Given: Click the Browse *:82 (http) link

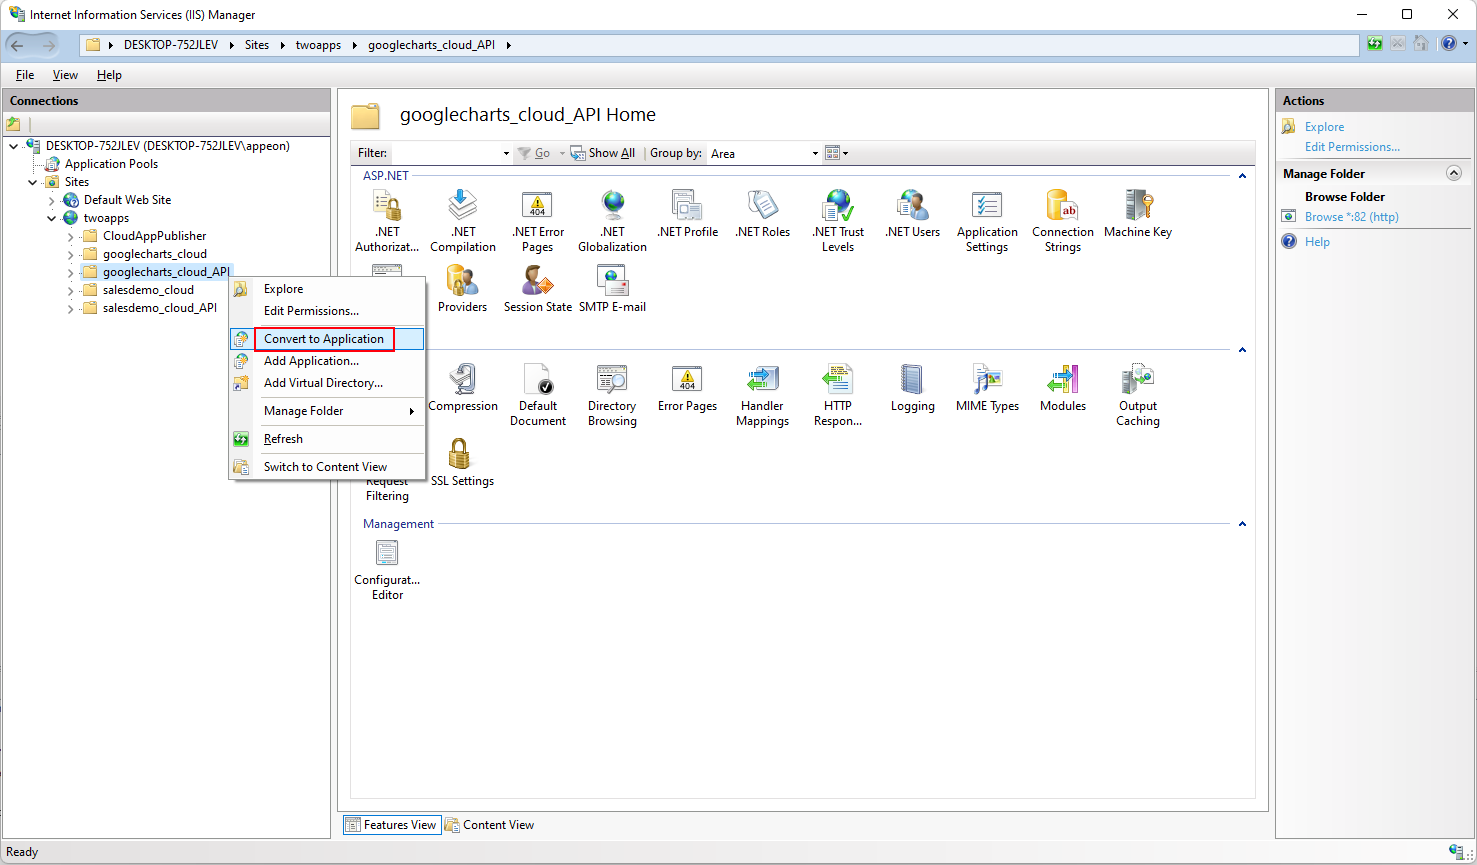Looking at the screenshot, I should click(1351, 217).
